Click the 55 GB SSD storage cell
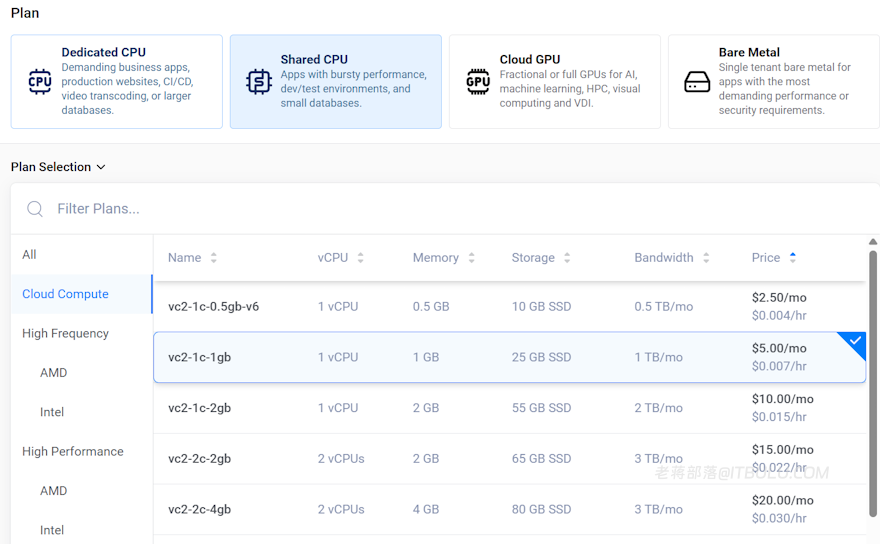880x544 pixels. click(x=541, y=408)
